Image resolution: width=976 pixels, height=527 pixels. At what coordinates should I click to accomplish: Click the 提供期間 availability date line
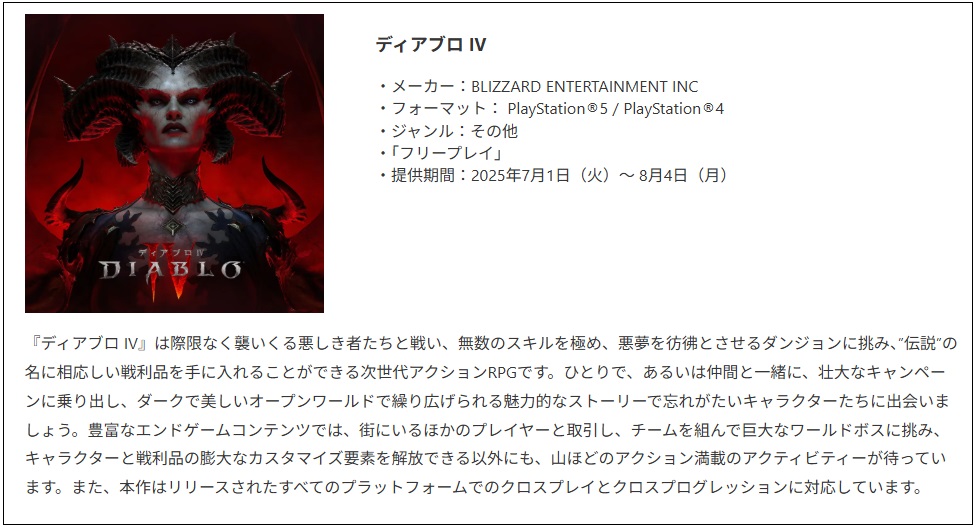[x=553, y=175]
